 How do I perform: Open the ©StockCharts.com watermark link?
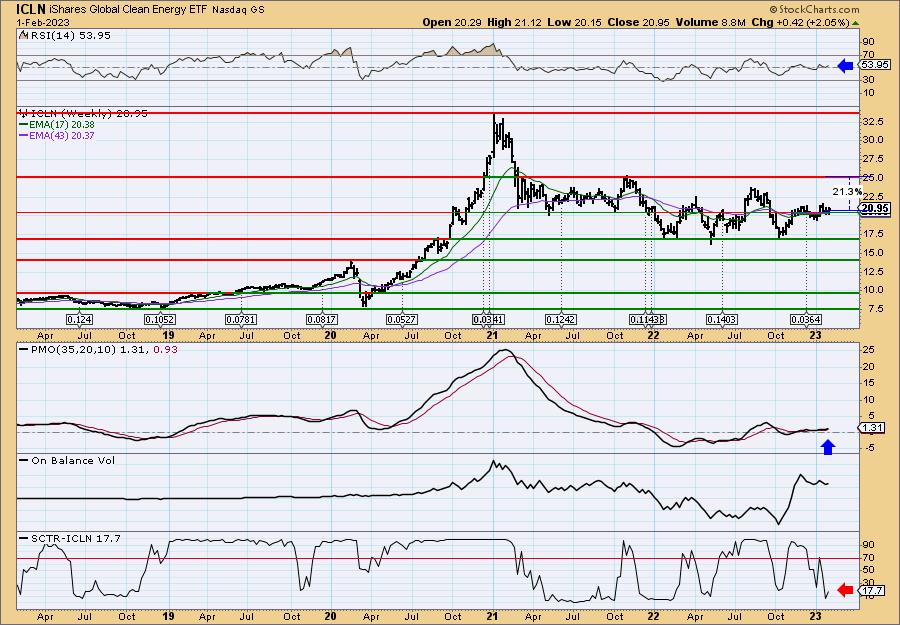coord(814,9)
